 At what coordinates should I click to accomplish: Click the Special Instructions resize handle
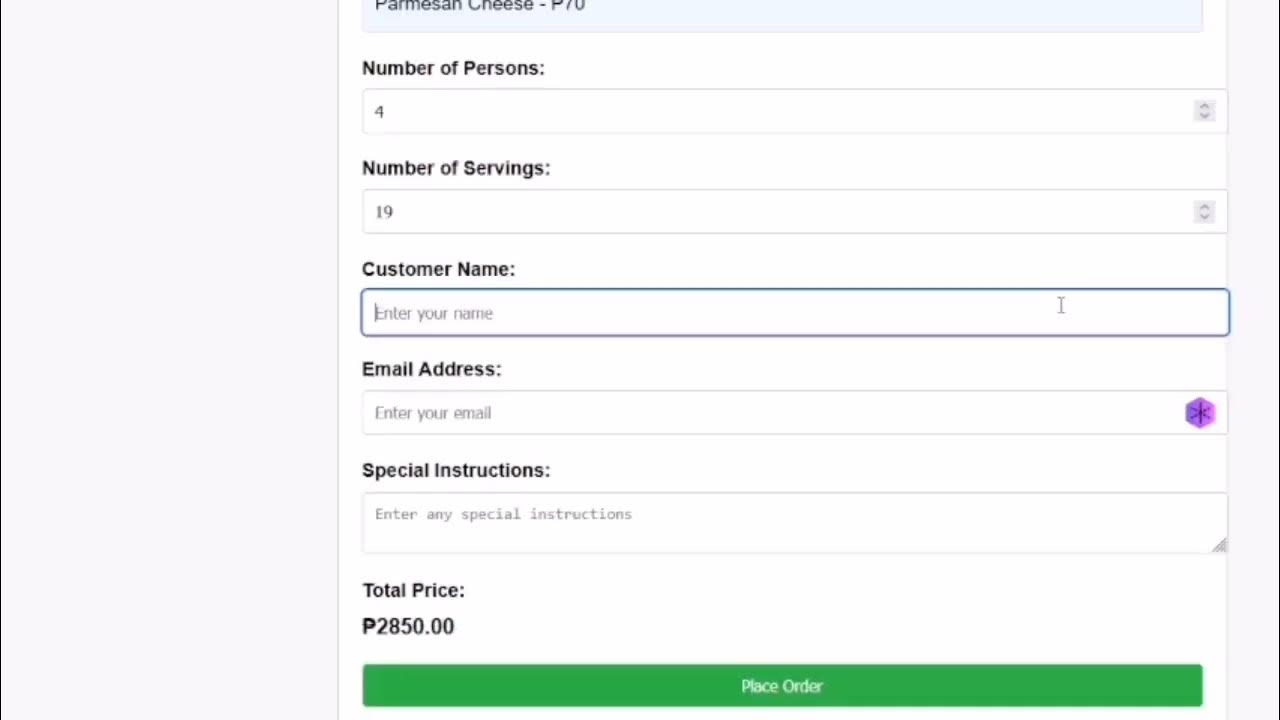point(1219,544)
